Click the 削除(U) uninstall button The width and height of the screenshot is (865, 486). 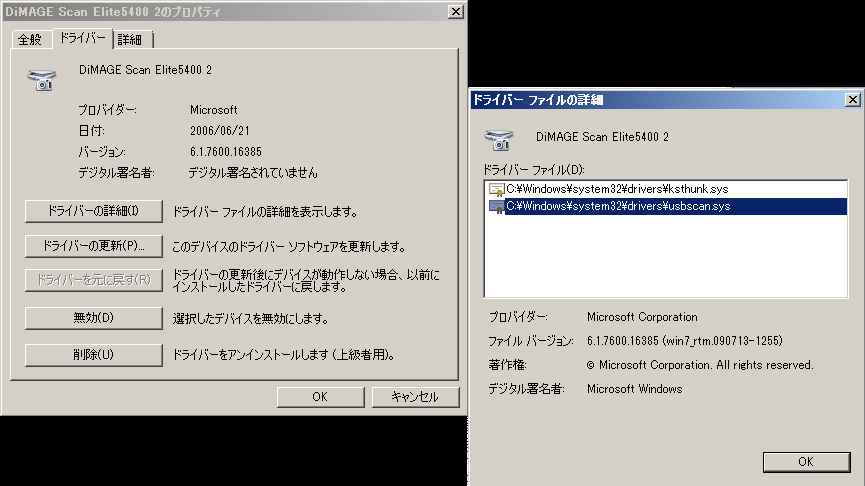click(x=94, y=355)
